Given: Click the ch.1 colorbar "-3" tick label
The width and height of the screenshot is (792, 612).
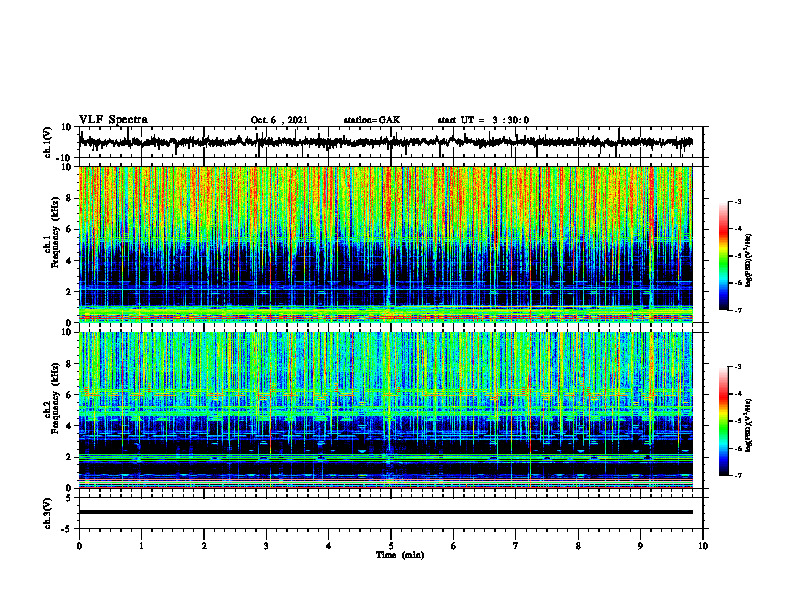Looking at the screenshot, I should 737,201.
